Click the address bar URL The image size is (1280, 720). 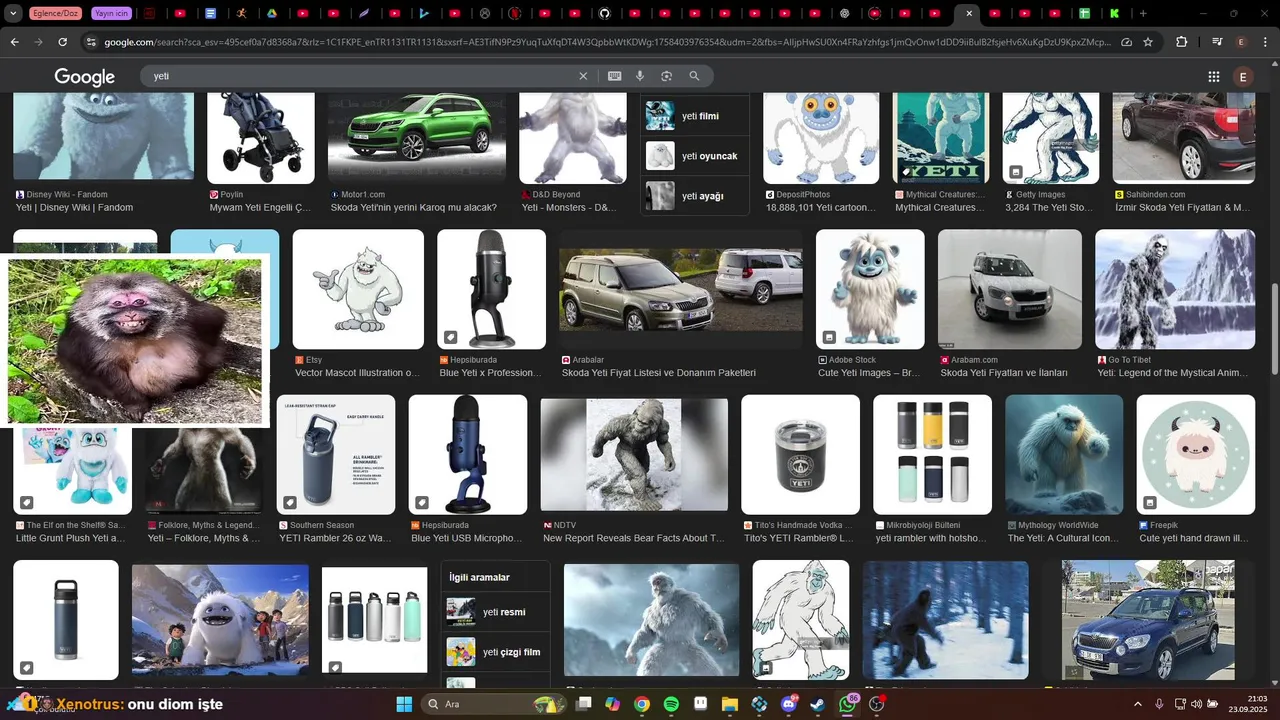point(608,42)
